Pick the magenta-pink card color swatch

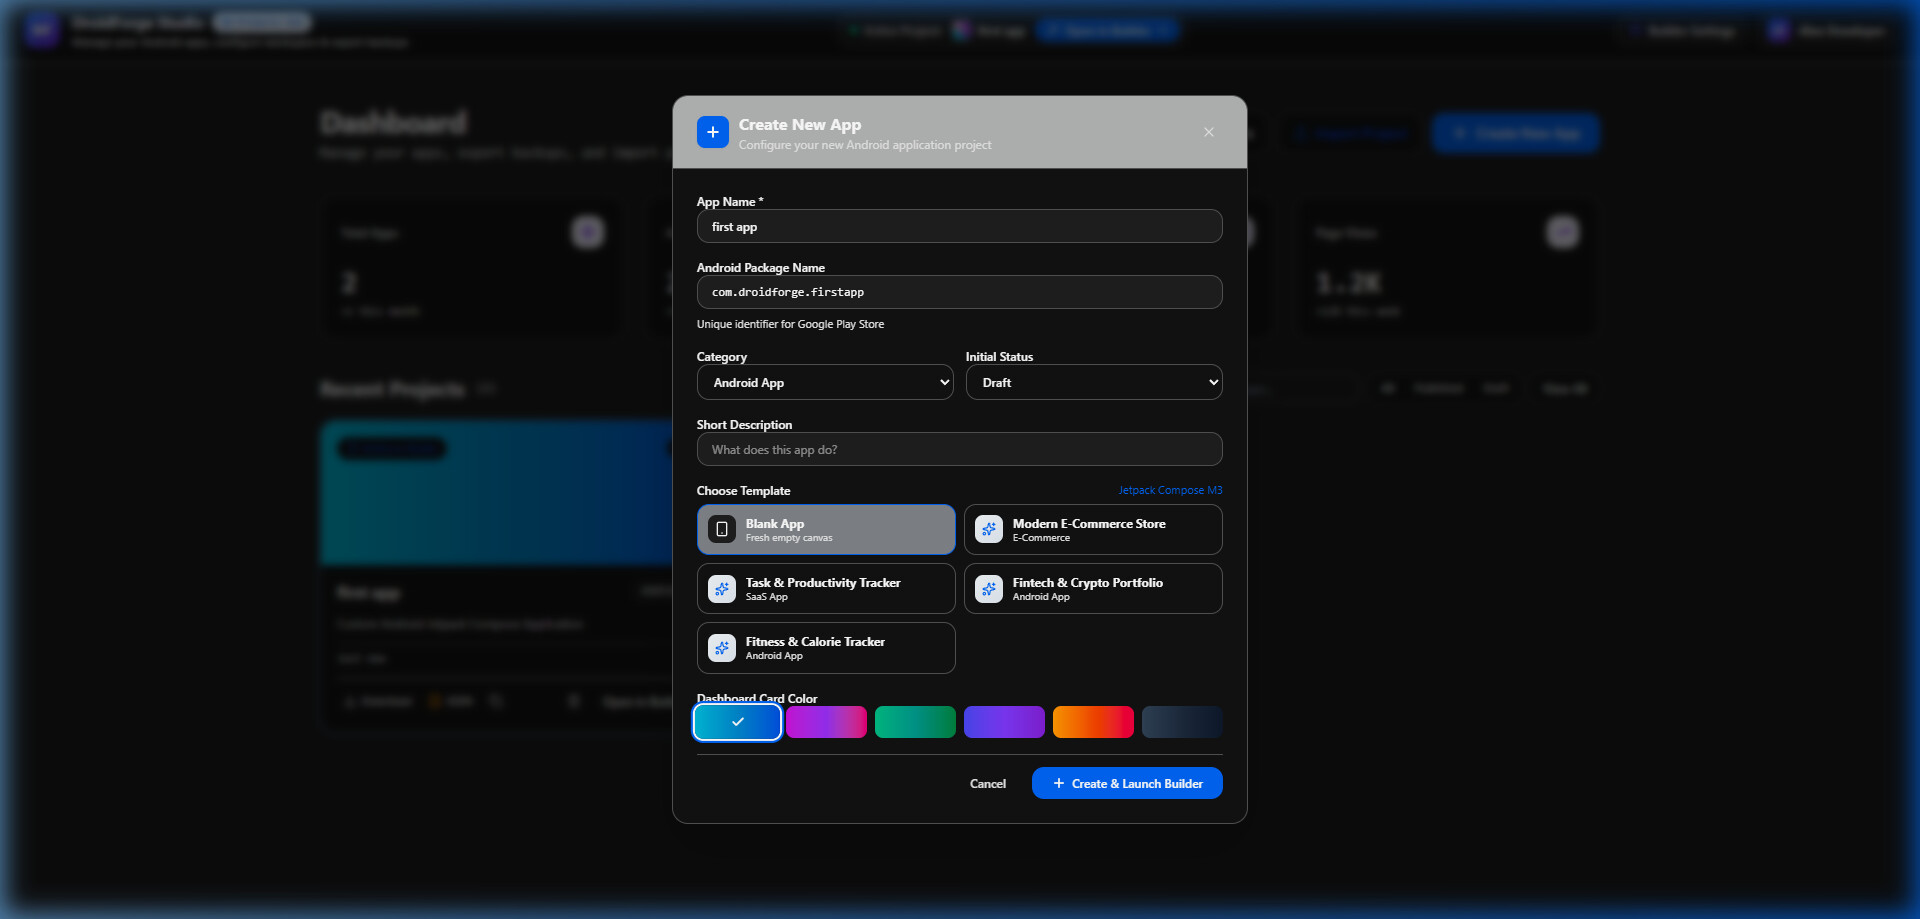click(826, 722)
